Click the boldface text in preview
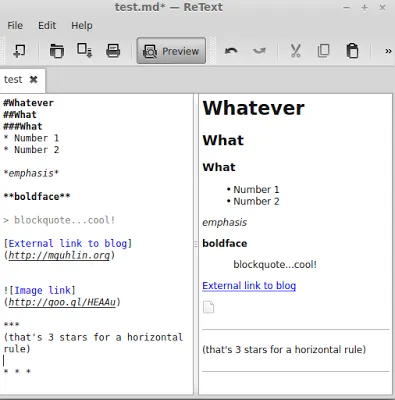 [225, 243]
